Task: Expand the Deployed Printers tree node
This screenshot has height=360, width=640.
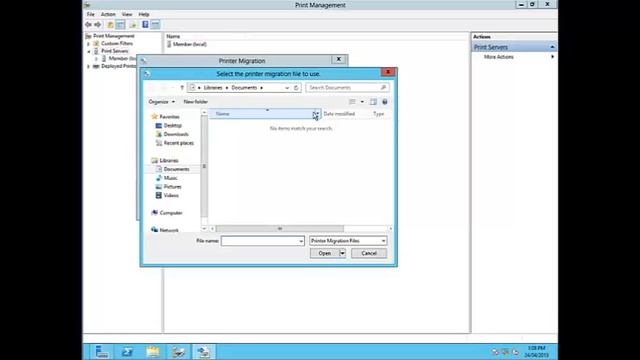Action: (x=89, y=66)
